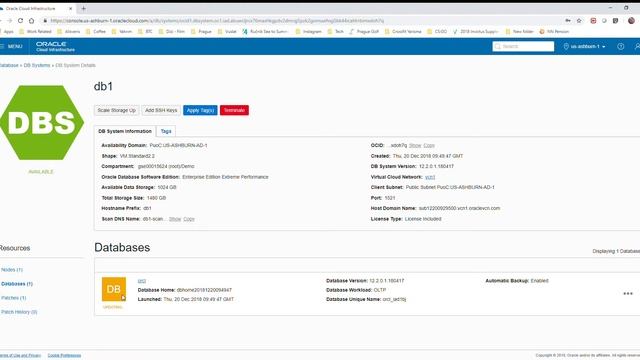Open the vcn1 Virtual Cloud Network link
The image size is (640, 360).
430,177
